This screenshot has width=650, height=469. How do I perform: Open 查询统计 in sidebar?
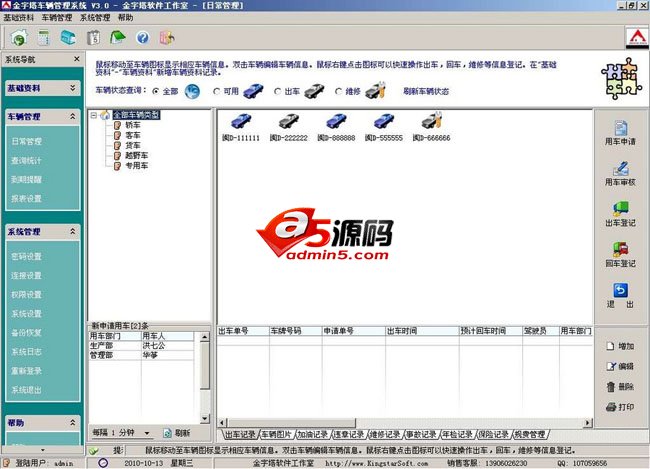pos(27,160)
